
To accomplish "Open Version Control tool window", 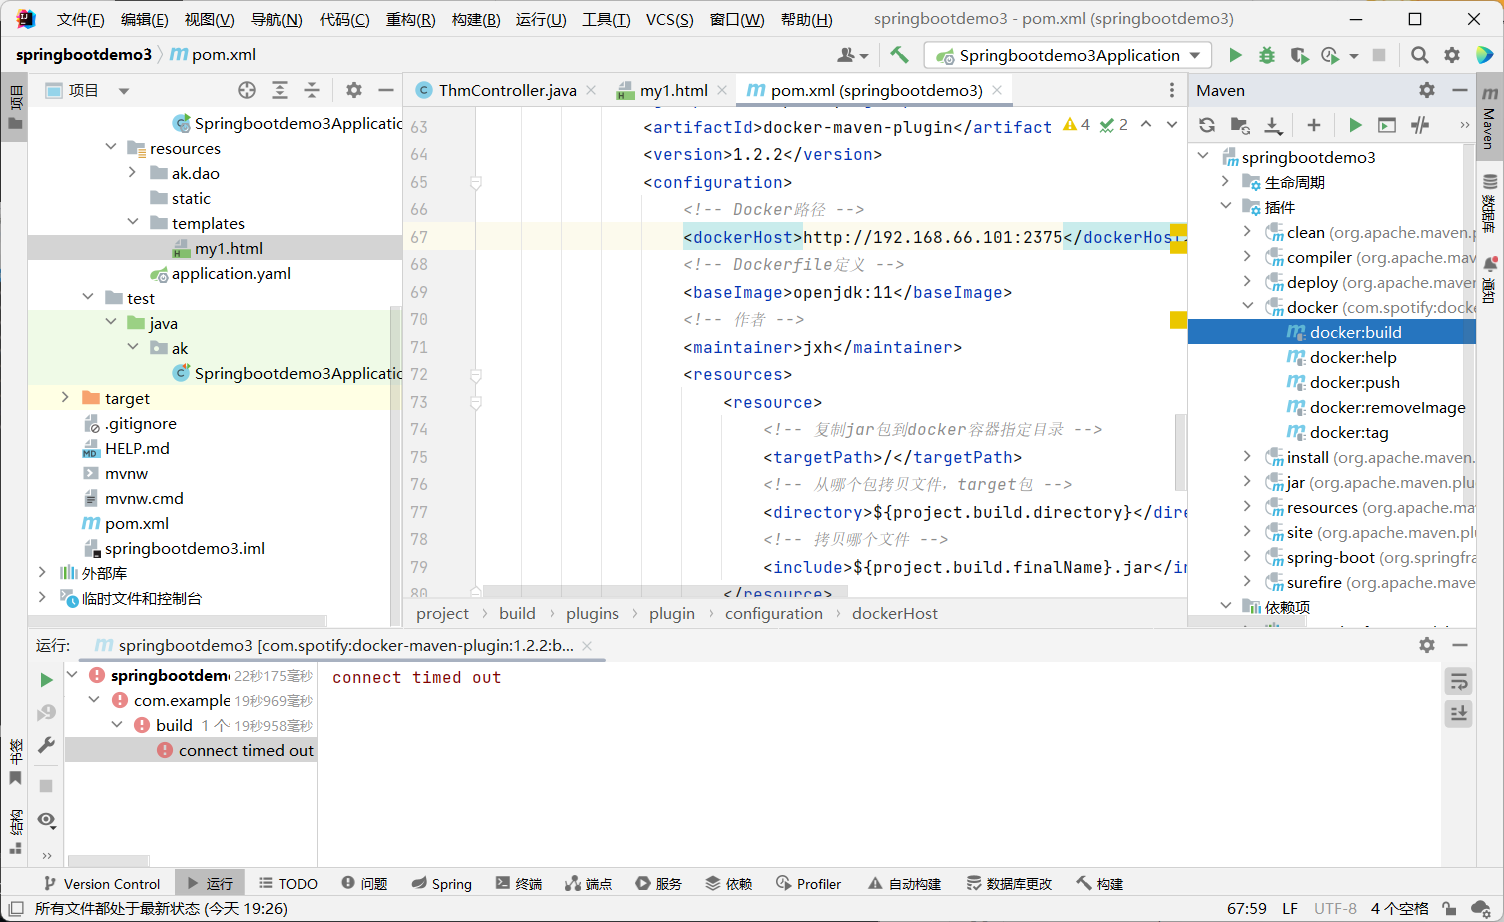I will click(101, 884).
